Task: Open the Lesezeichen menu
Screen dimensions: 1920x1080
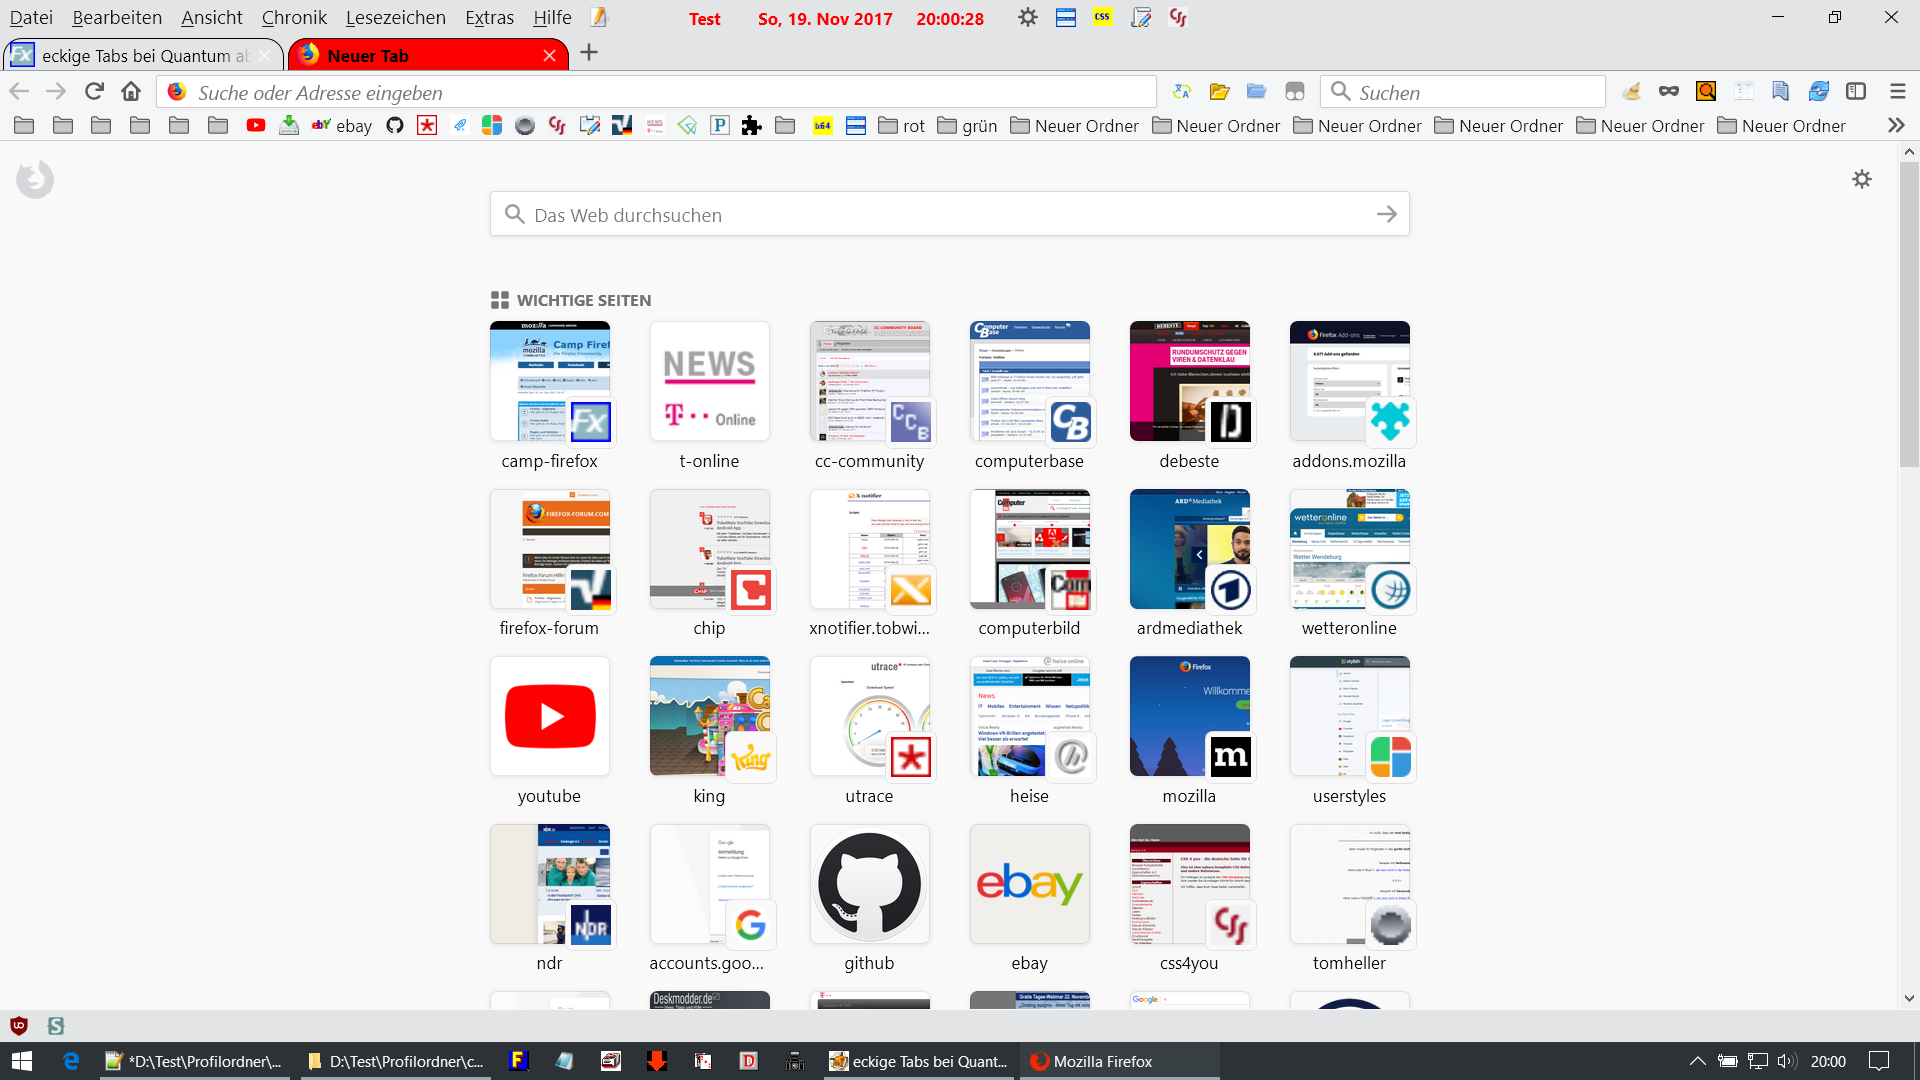Action: point(395,18)
